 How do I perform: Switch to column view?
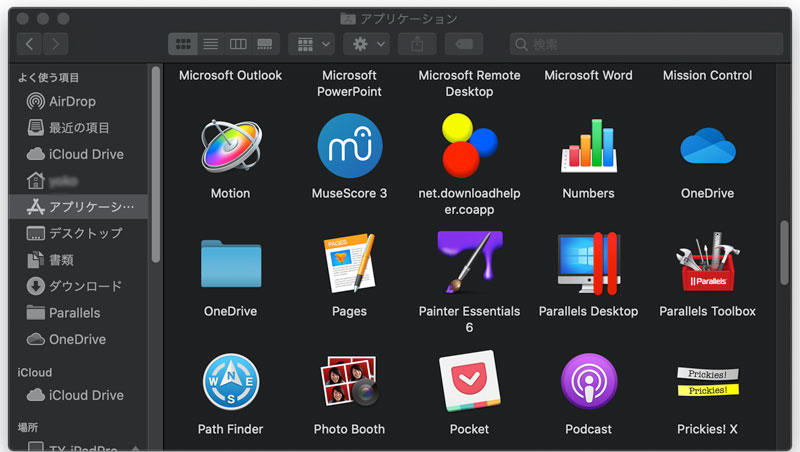point(238,44)
